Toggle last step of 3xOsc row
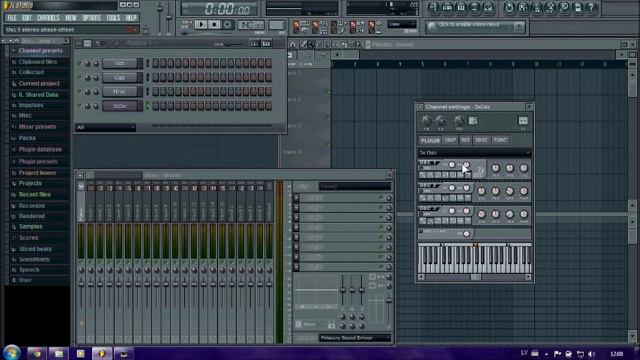Viewport: 640px width, 360px height. [268, 106]
